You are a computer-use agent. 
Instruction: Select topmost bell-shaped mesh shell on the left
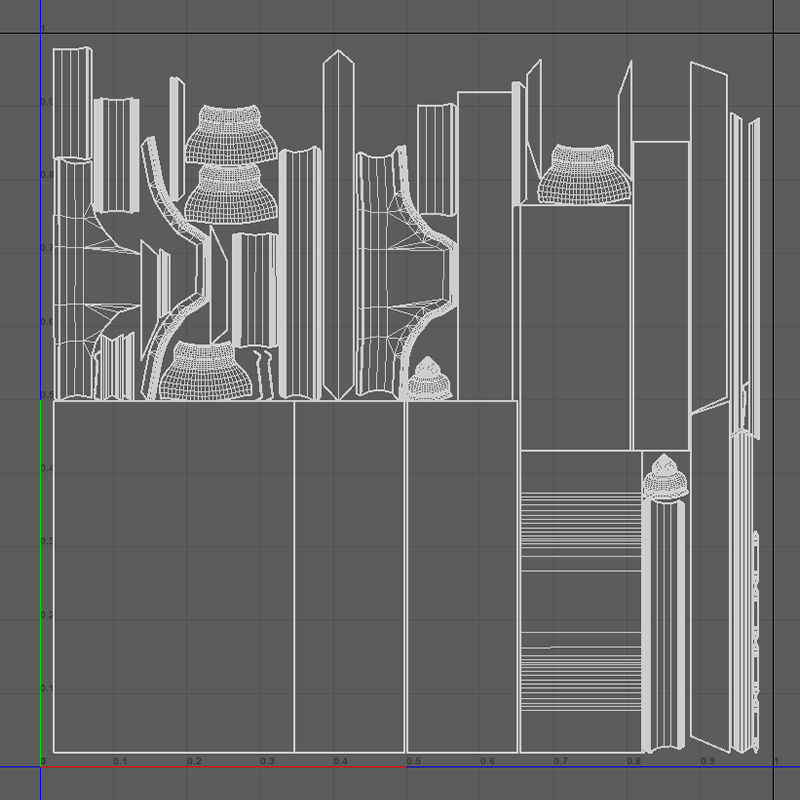231,134
